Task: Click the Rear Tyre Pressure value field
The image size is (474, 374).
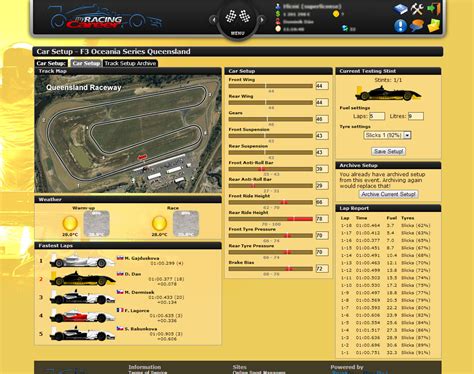Action: coord(322,252)
